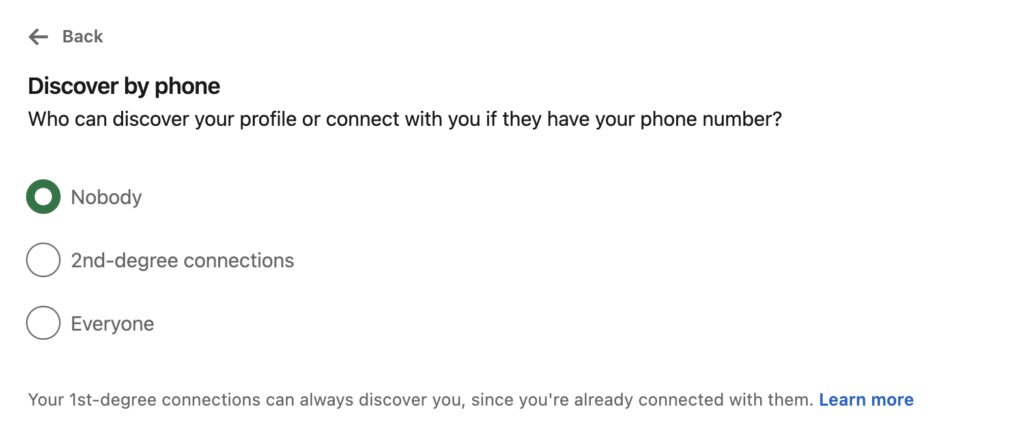Allow everyone to discover by phone
Viewport: 1024px width, 433px height.
(43, 323)
